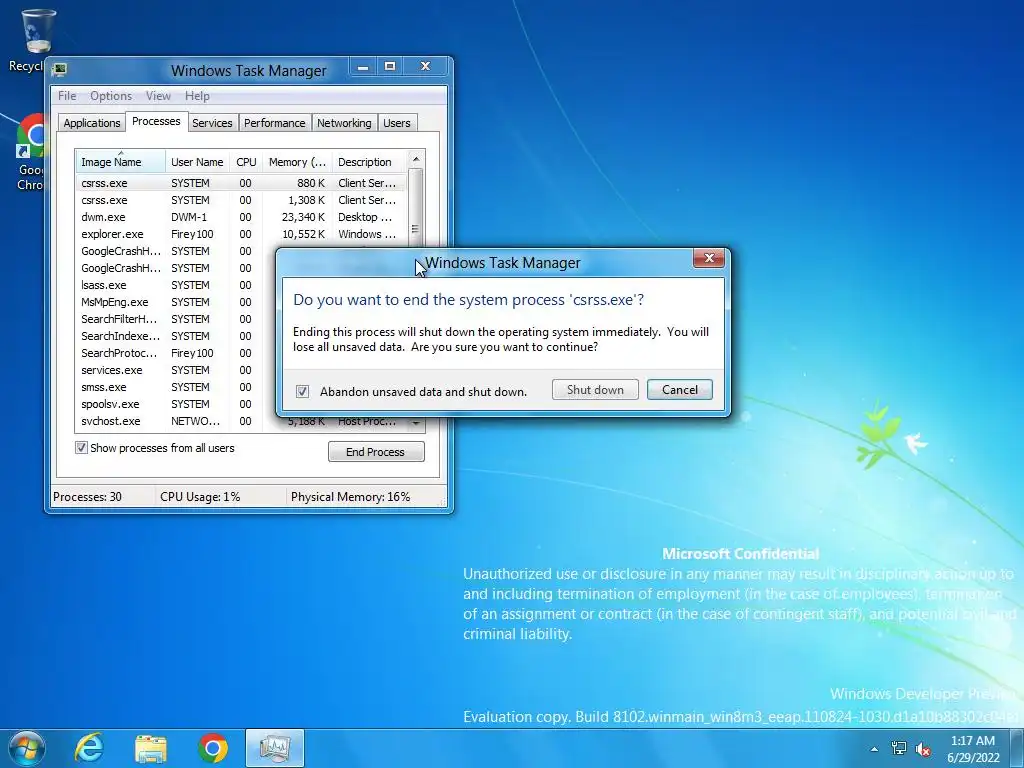Select the SearchIndexe... process row
The height and width of the screenshot is (768, 1024).
click(175, 336)
